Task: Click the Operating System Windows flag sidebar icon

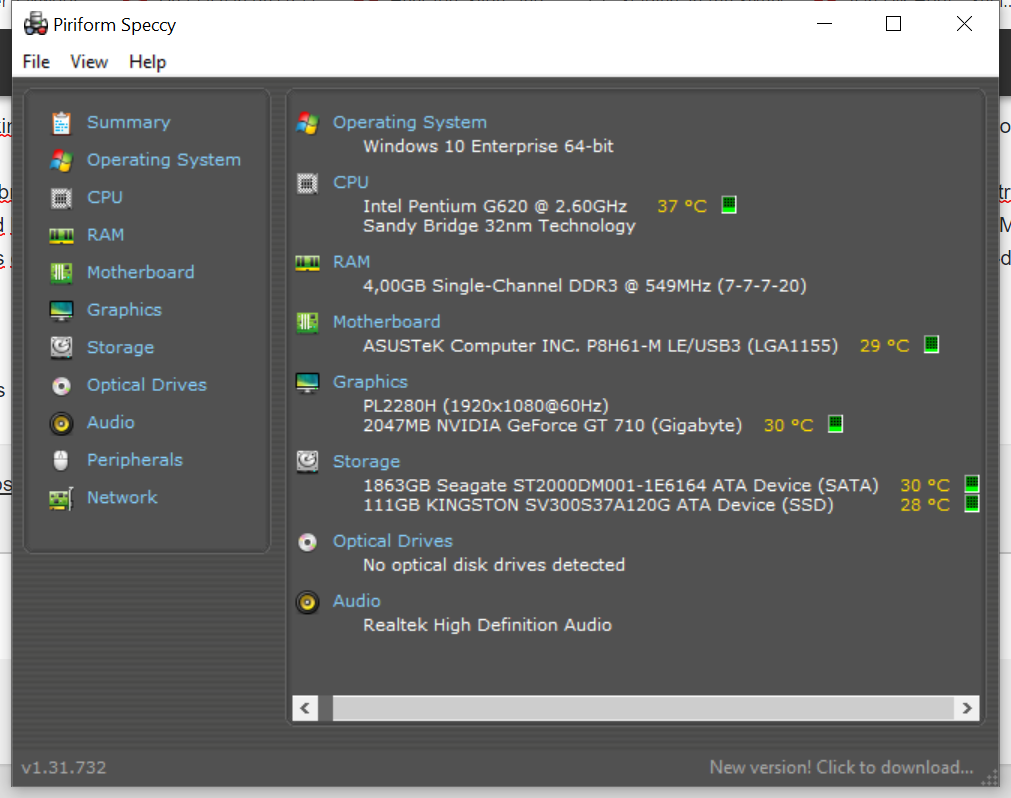Action: click(x=61, y=160)
